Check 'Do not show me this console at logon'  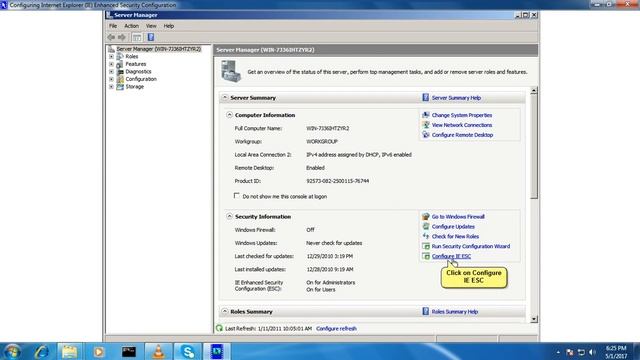click(237, 196)
